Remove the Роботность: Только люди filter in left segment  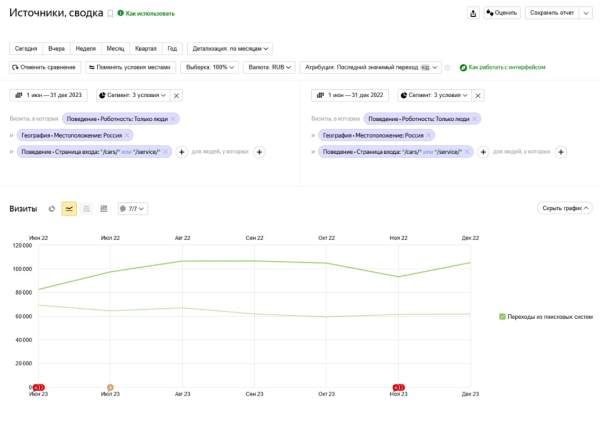coord(173,119)
